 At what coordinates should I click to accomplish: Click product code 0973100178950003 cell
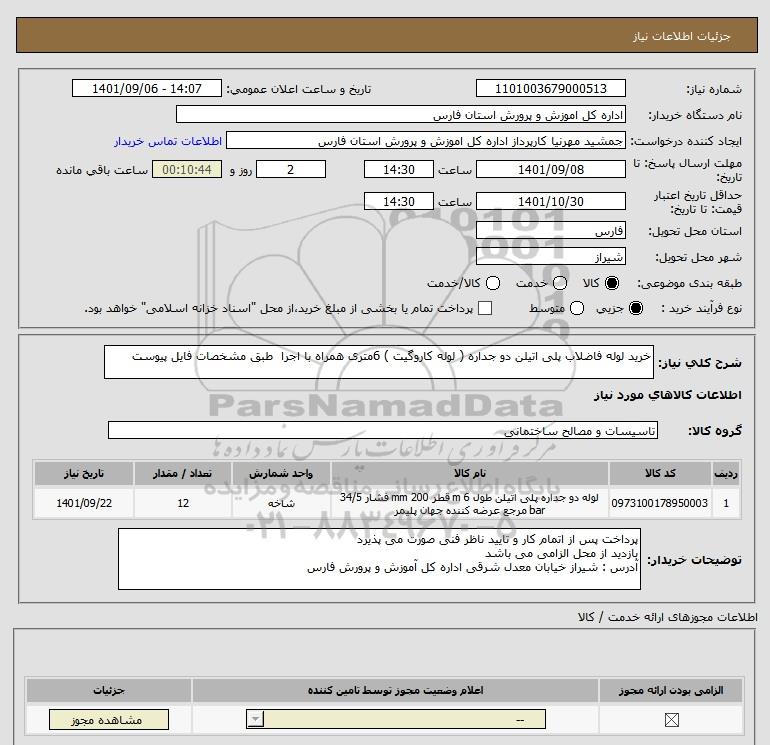pyautogui.click(x=660, y=503)
